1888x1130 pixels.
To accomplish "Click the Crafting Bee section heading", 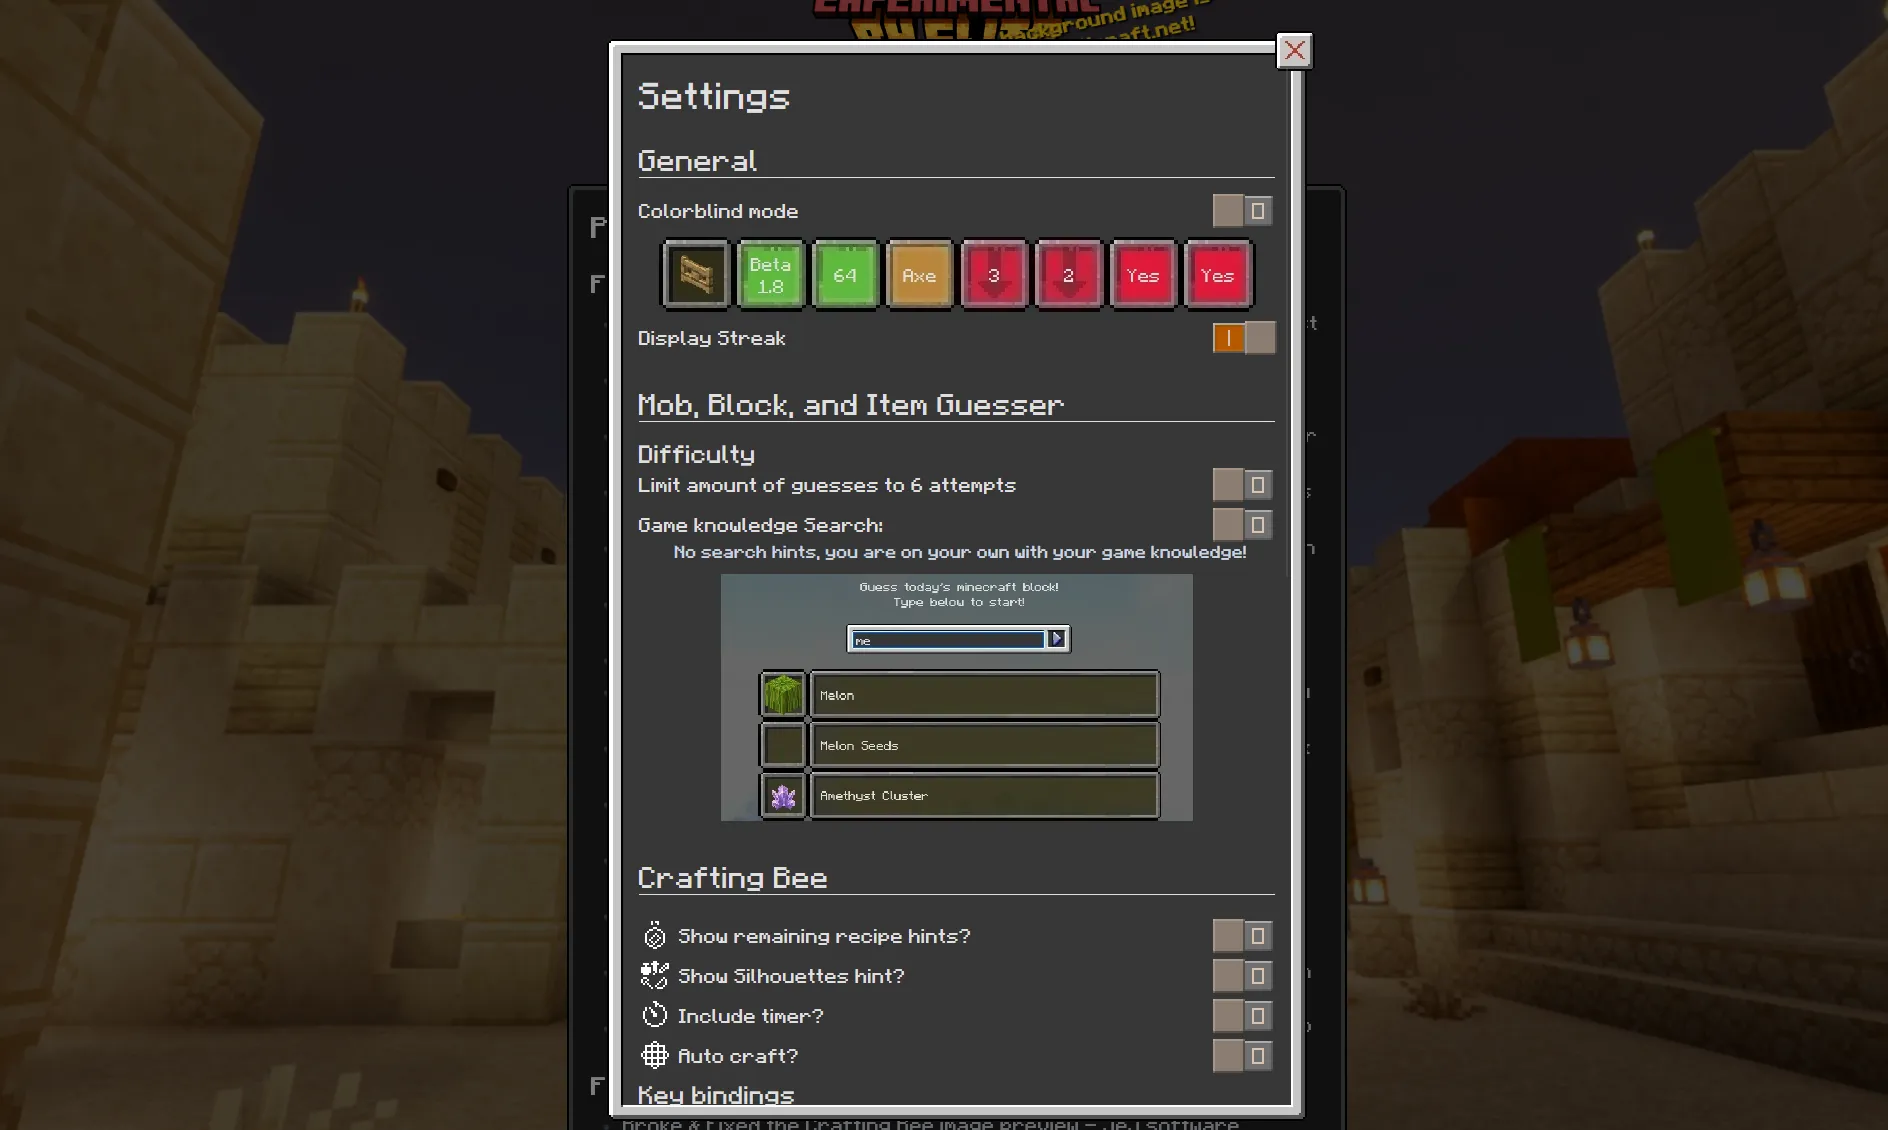I will click(733, 878).
